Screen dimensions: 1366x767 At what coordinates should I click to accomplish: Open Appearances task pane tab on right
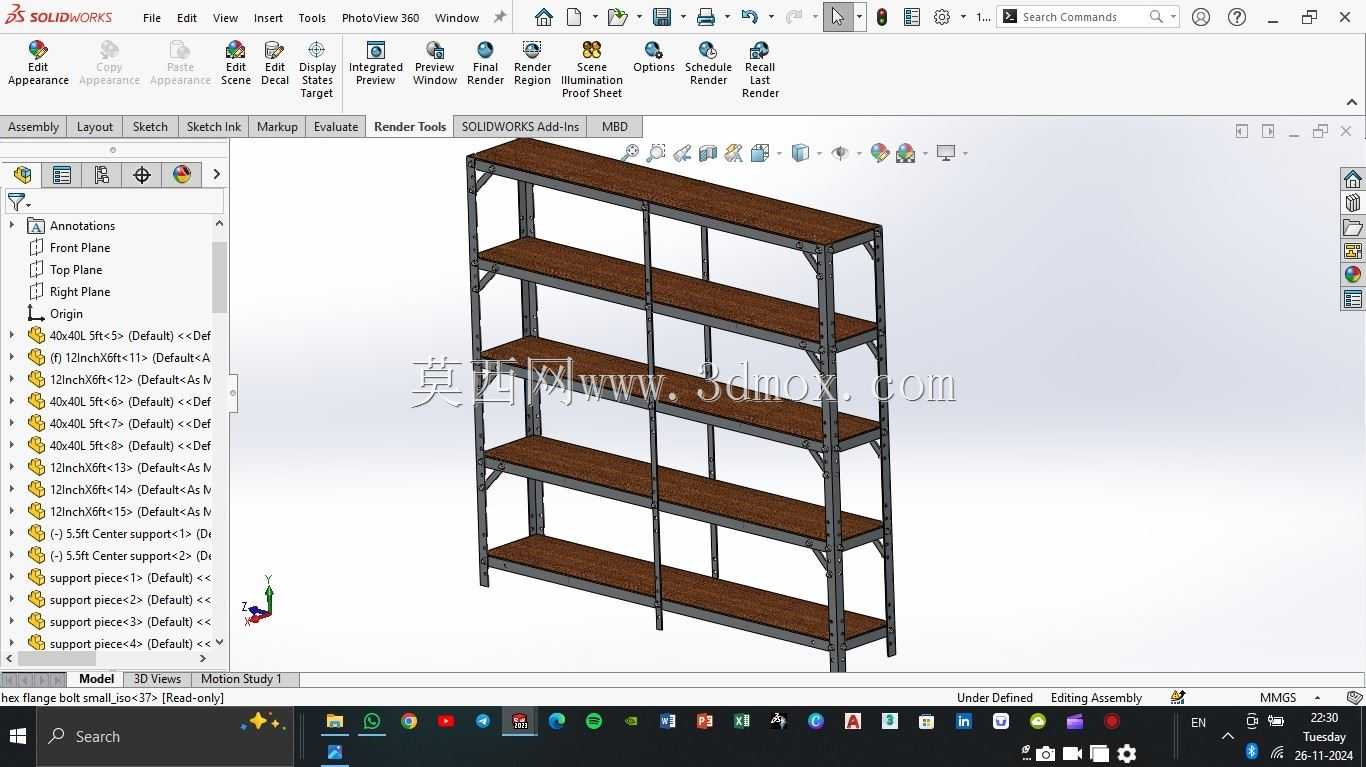[1353, 275]
